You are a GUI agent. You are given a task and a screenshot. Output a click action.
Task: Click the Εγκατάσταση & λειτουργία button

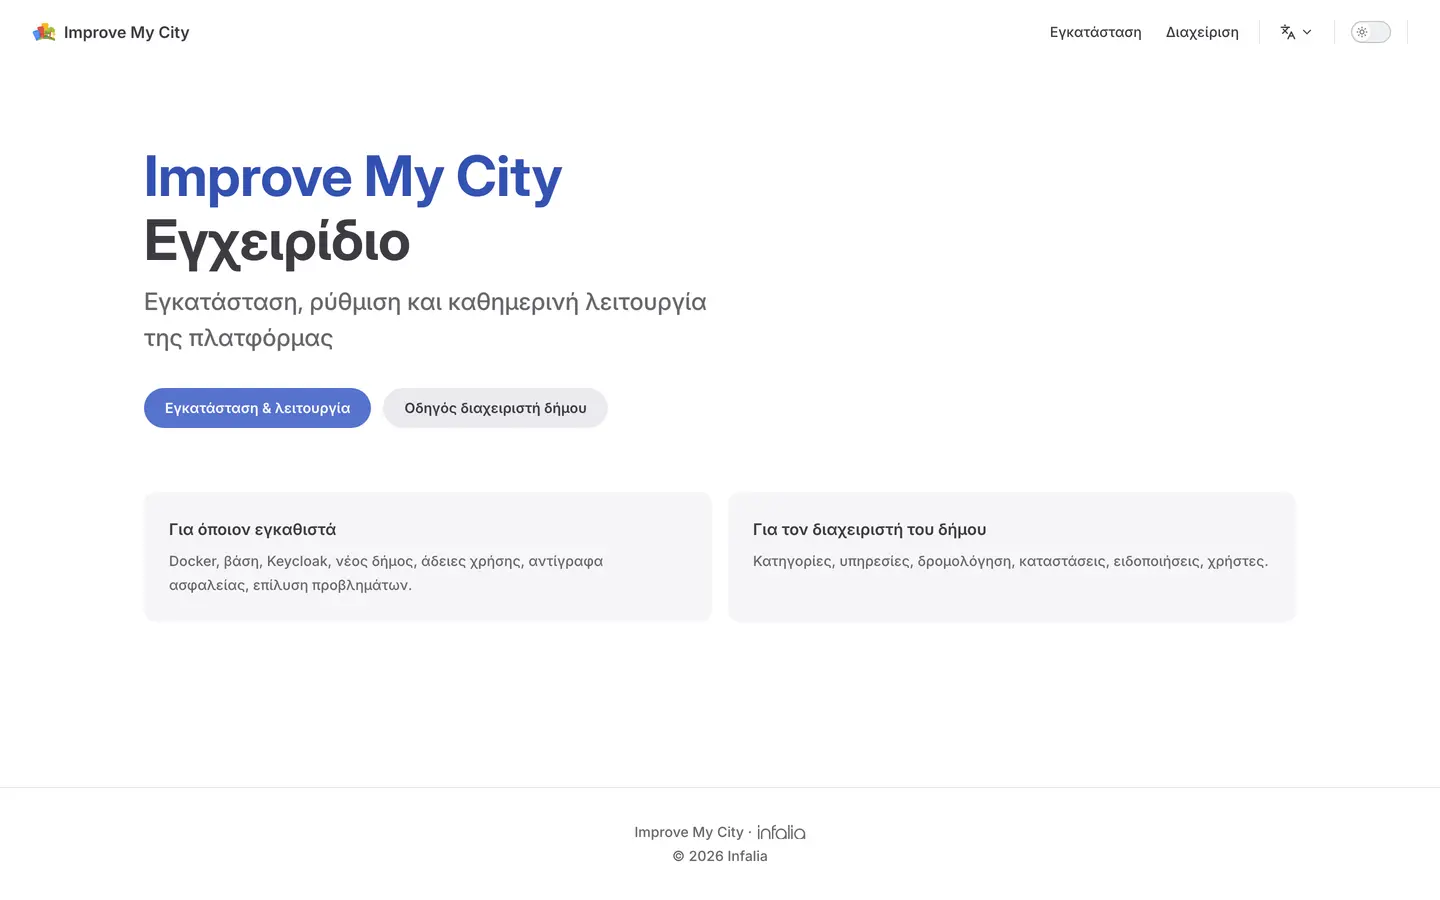pyautogui.click(x=257, y=408)
